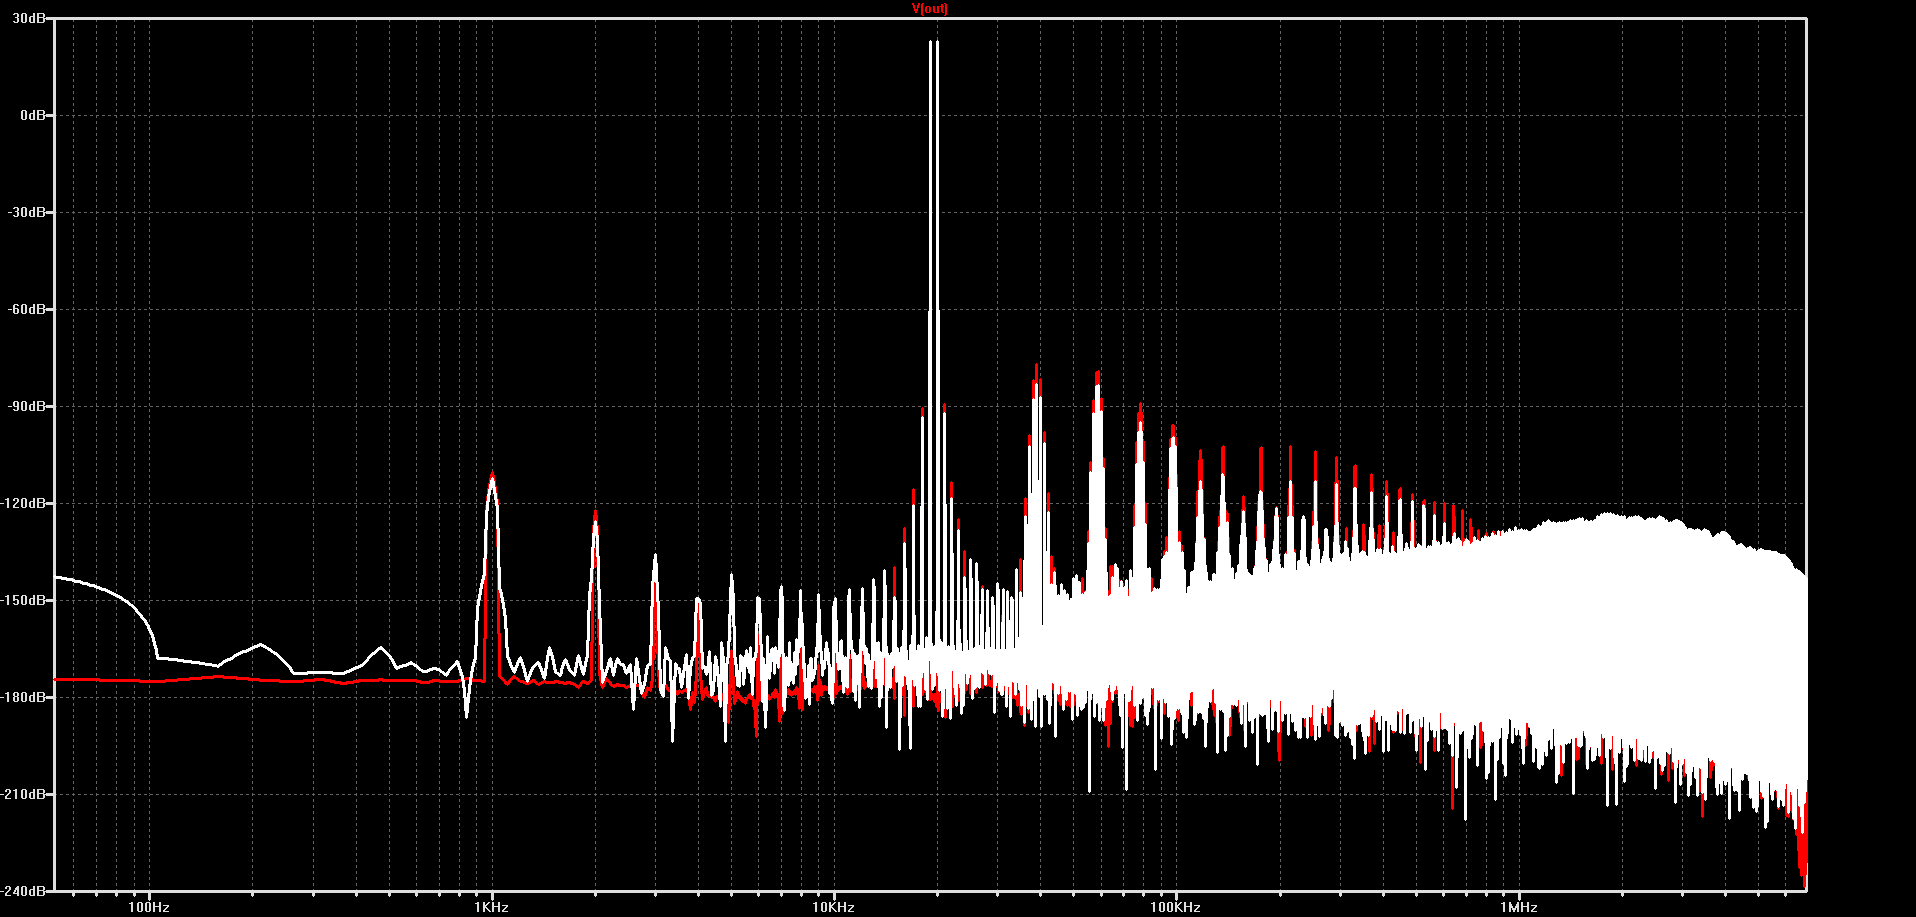Click the 10KHz frequency label
This screenshot has width=1916, height=917.
(x=833, y=908)
